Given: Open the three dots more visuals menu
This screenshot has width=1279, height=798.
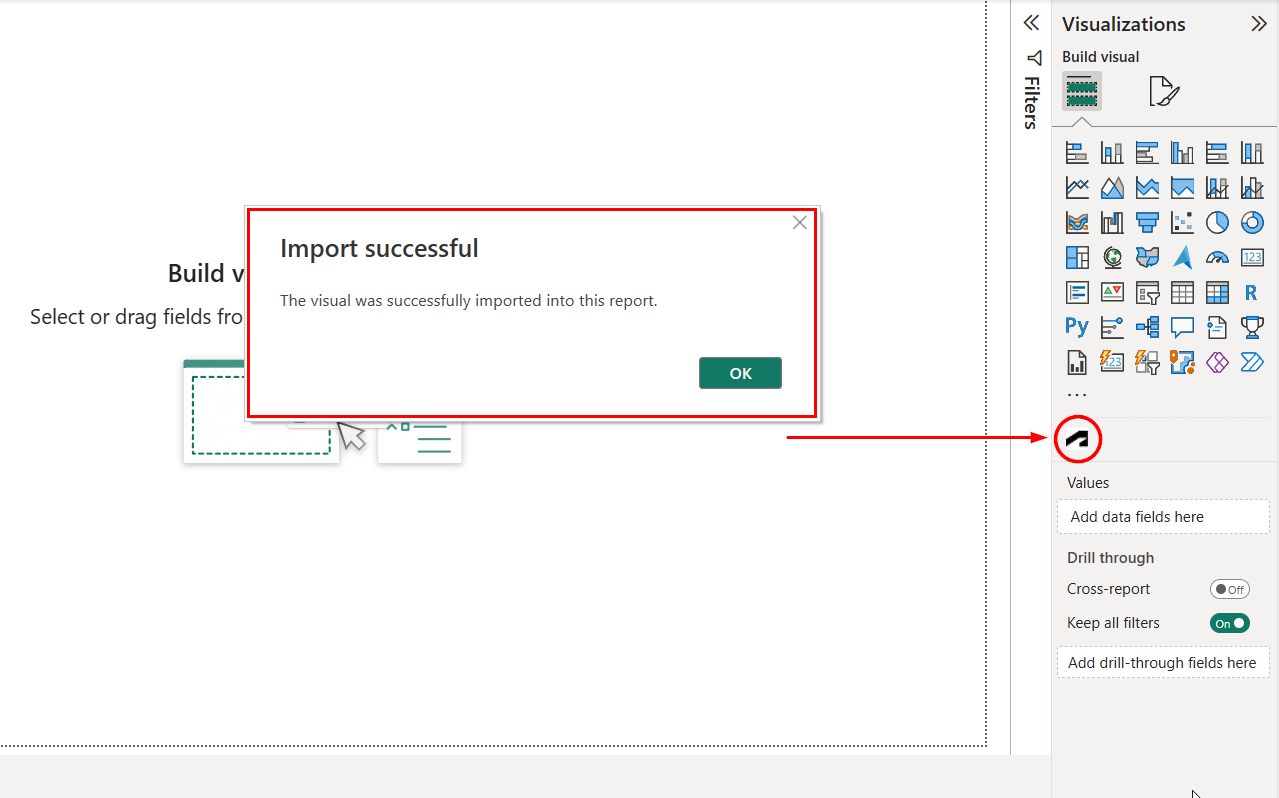Looking at the screenshot, I should (1076, 395).
